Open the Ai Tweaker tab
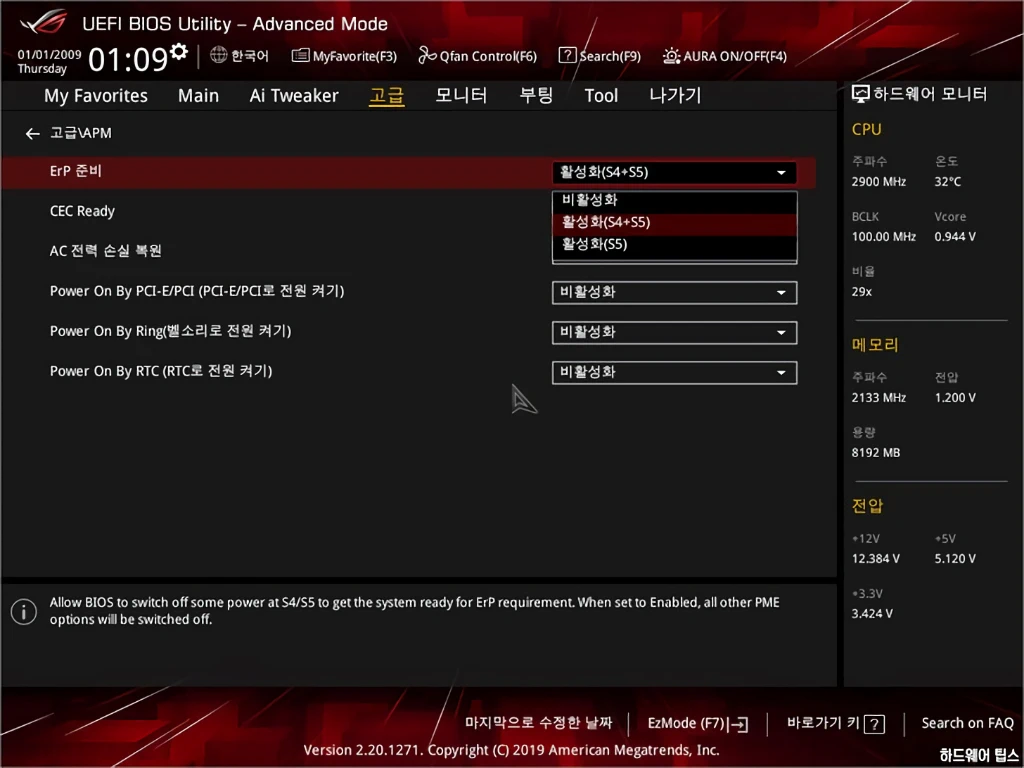Screen dimensions: 1024x768 click(x=294, y=96)
